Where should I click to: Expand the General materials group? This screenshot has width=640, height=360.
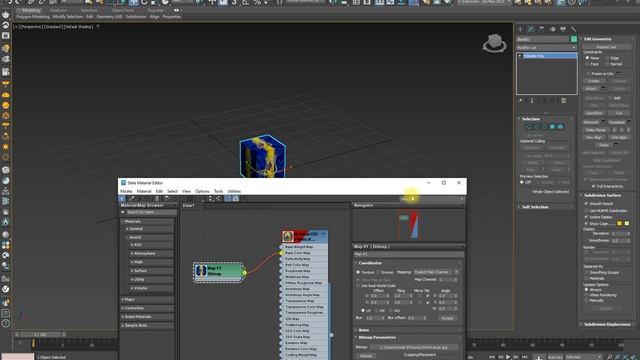click(150, 229)
